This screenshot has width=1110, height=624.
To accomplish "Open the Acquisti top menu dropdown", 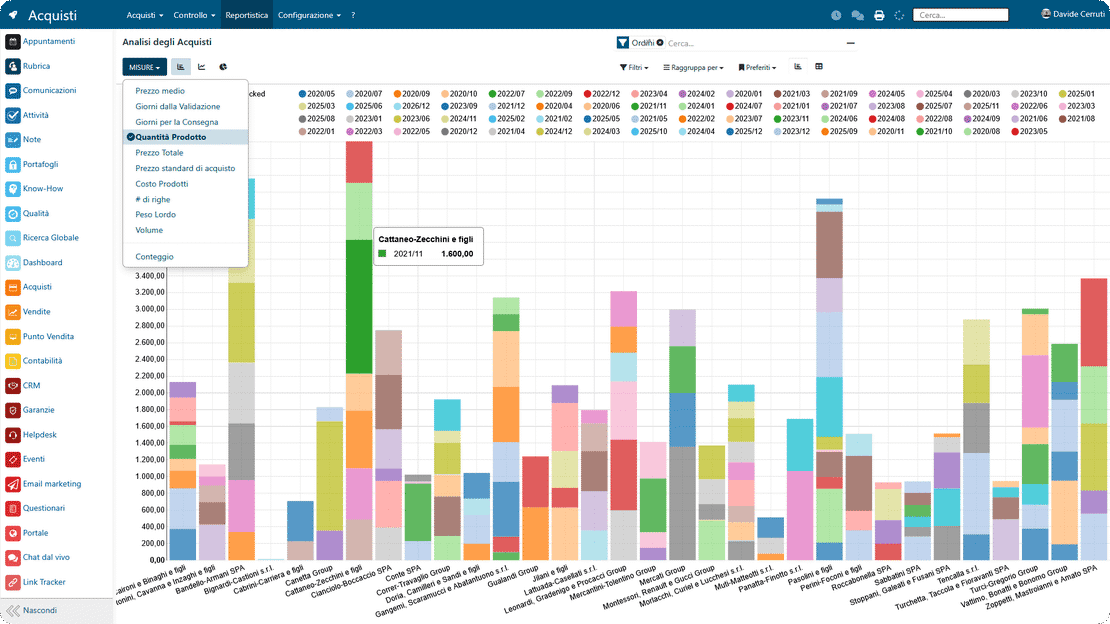I will (x=144, y=15).
